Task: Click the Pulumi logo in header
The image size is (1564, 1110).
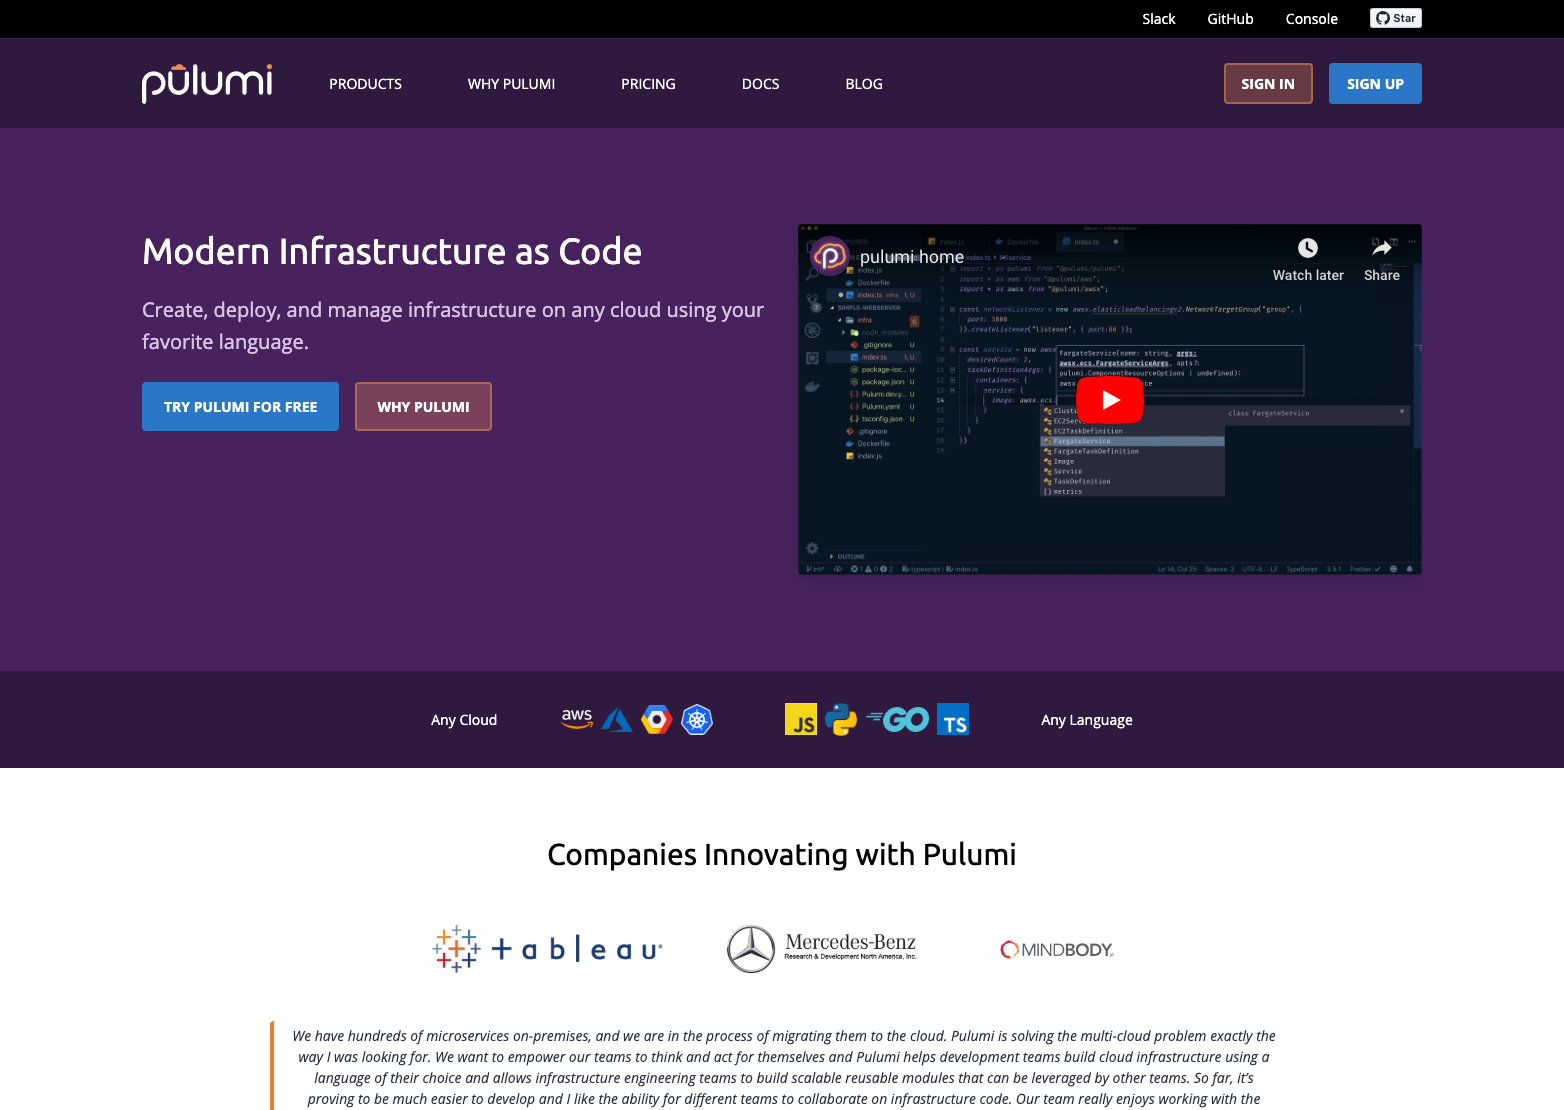Action: pyautogui.click(x=207, y=83)
